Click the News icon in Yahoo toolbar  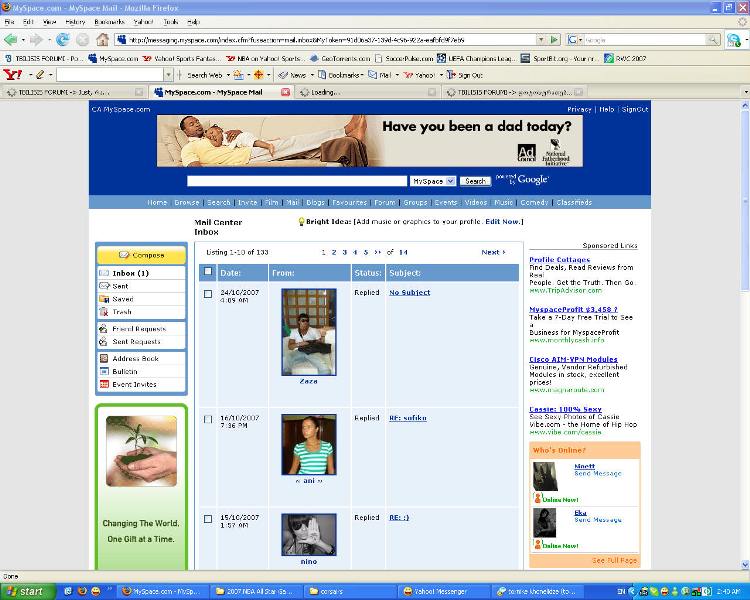(283, 75)
